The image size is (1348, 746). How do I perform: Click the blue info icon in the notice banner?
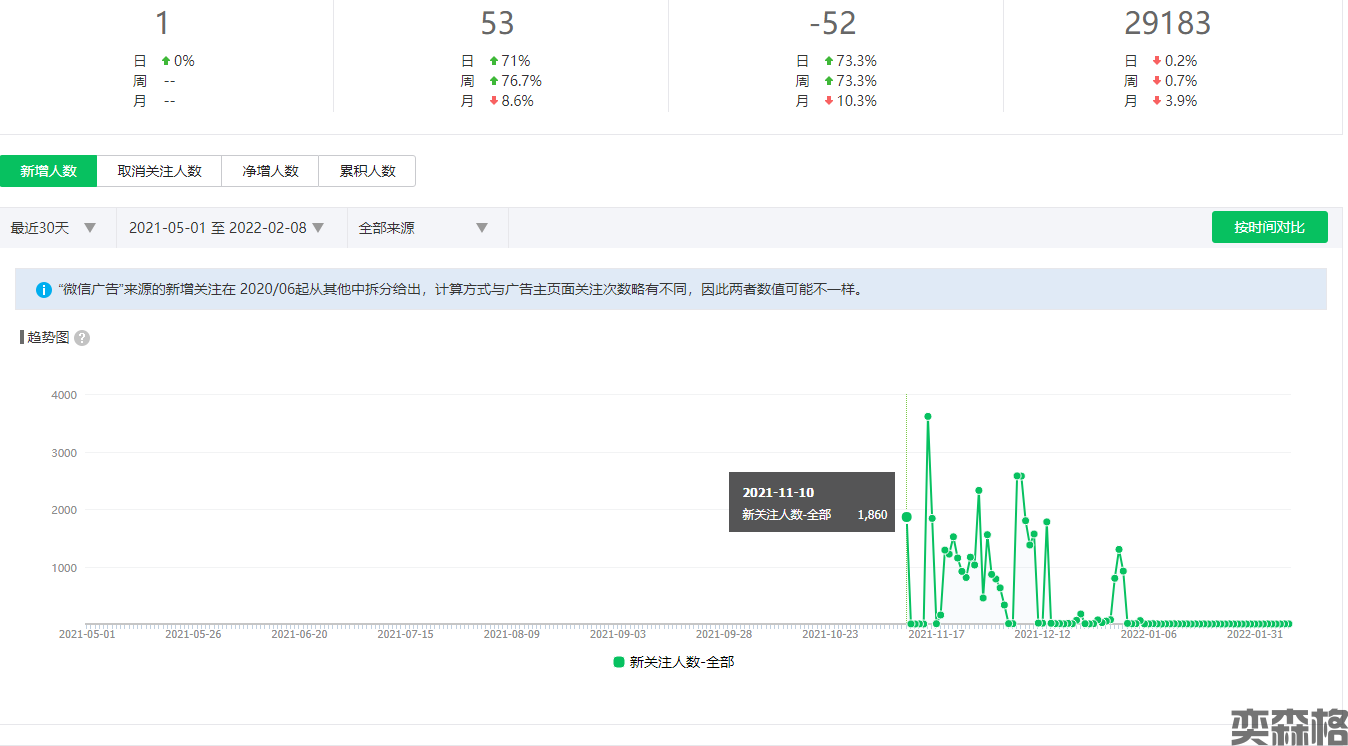(x=44, y=290)
